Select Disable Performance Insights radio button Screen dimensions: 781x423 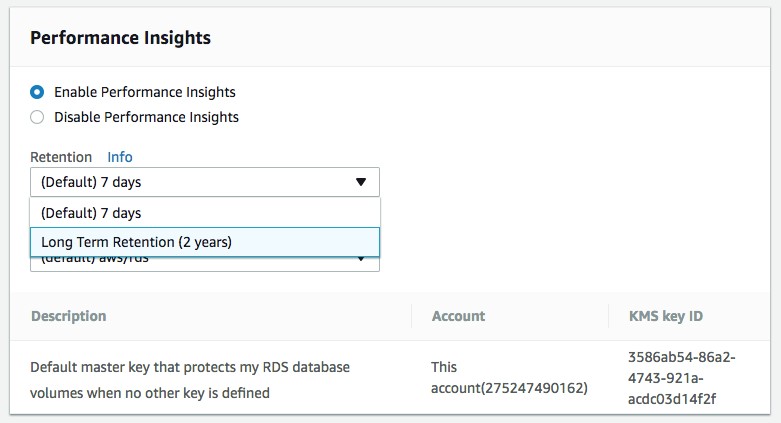point(37,117)
